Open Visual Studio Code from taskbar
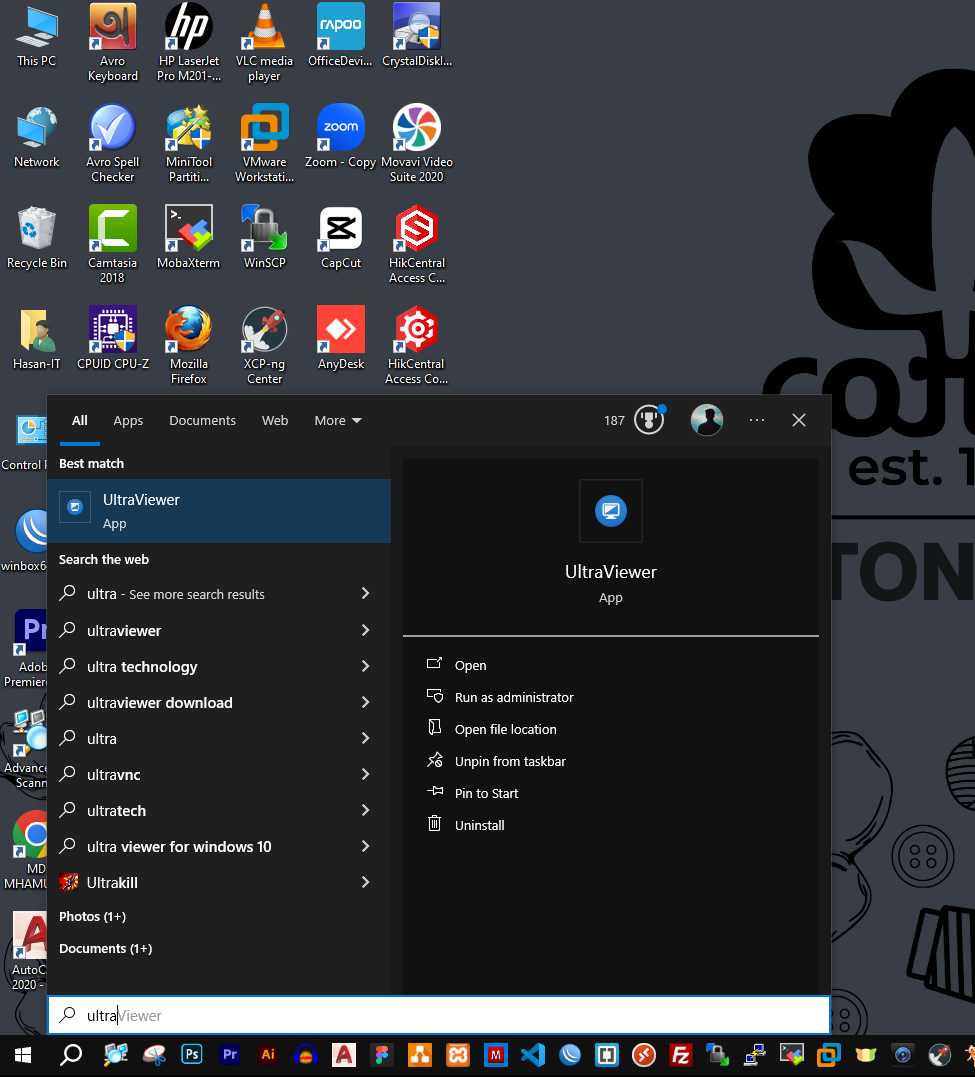 [532, 1054]
